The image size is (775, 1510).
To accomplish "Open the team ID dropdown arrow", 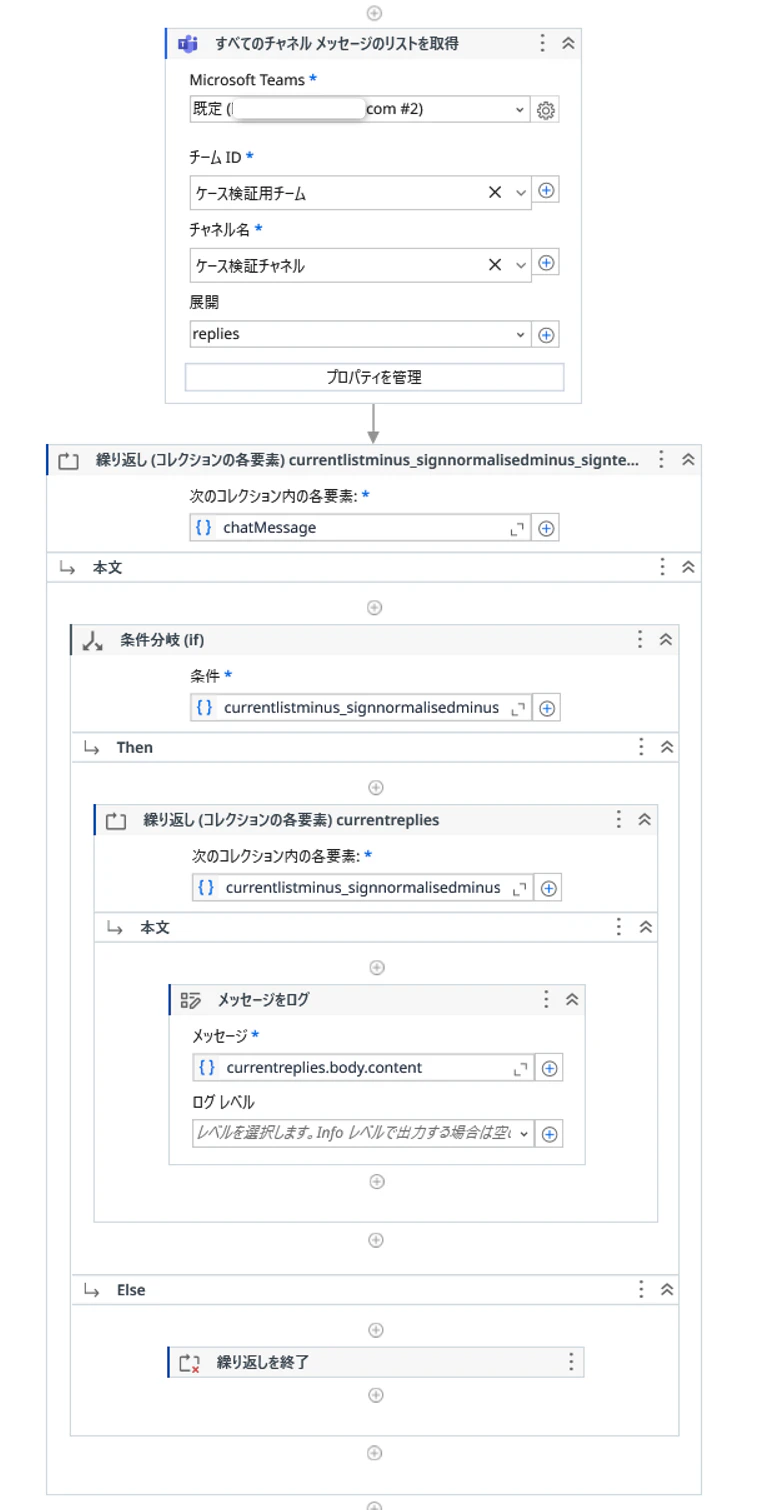I will click(x=520, y=193).
